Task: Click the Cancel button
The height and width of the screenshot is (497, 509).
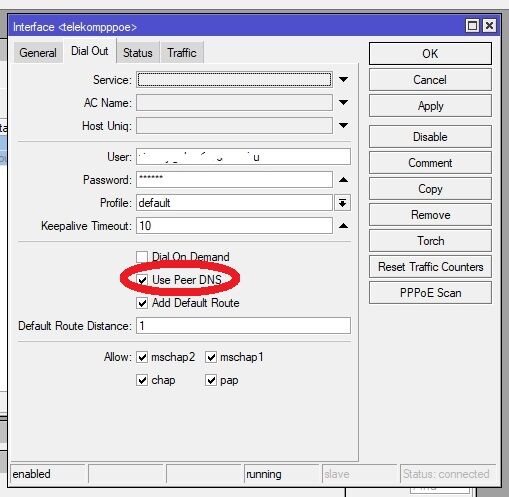Action: (x=430, y=80)
